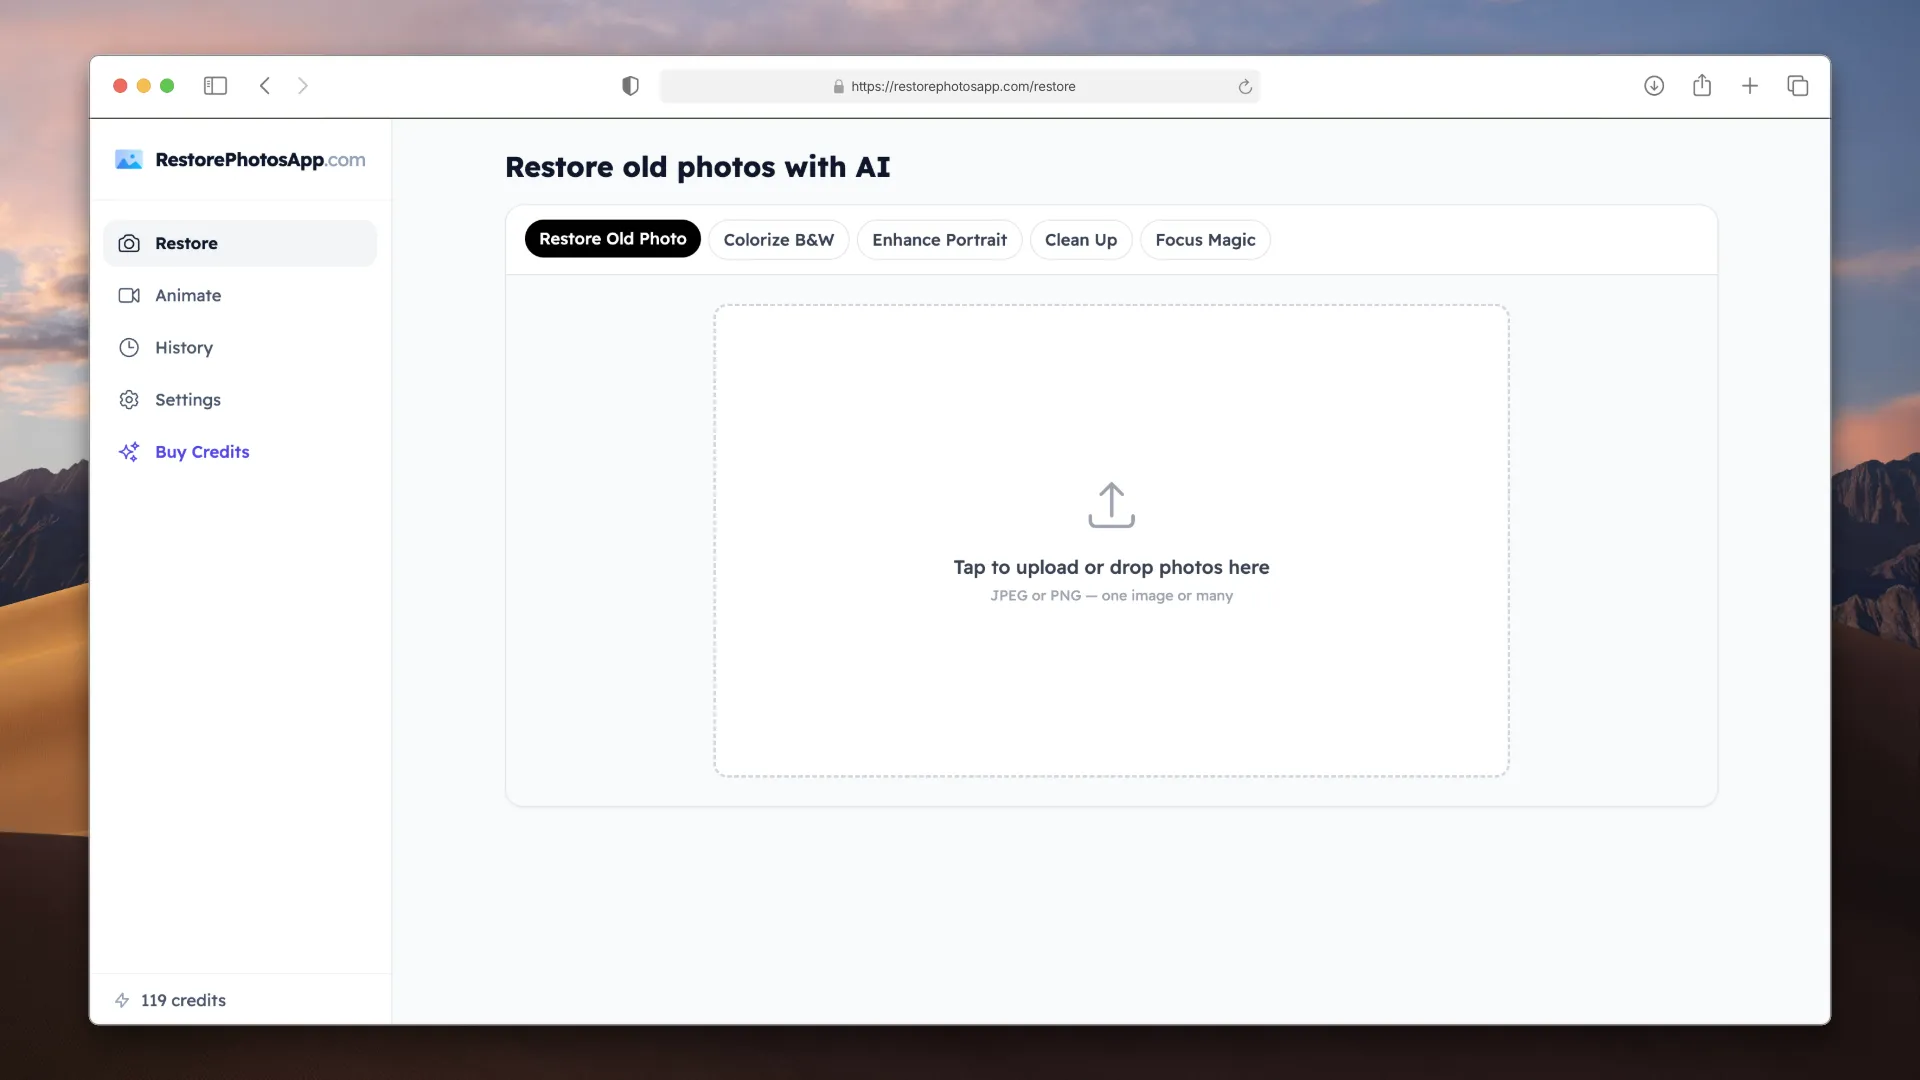Click the RestorePhotosApp logo image icon

point(129,159)
